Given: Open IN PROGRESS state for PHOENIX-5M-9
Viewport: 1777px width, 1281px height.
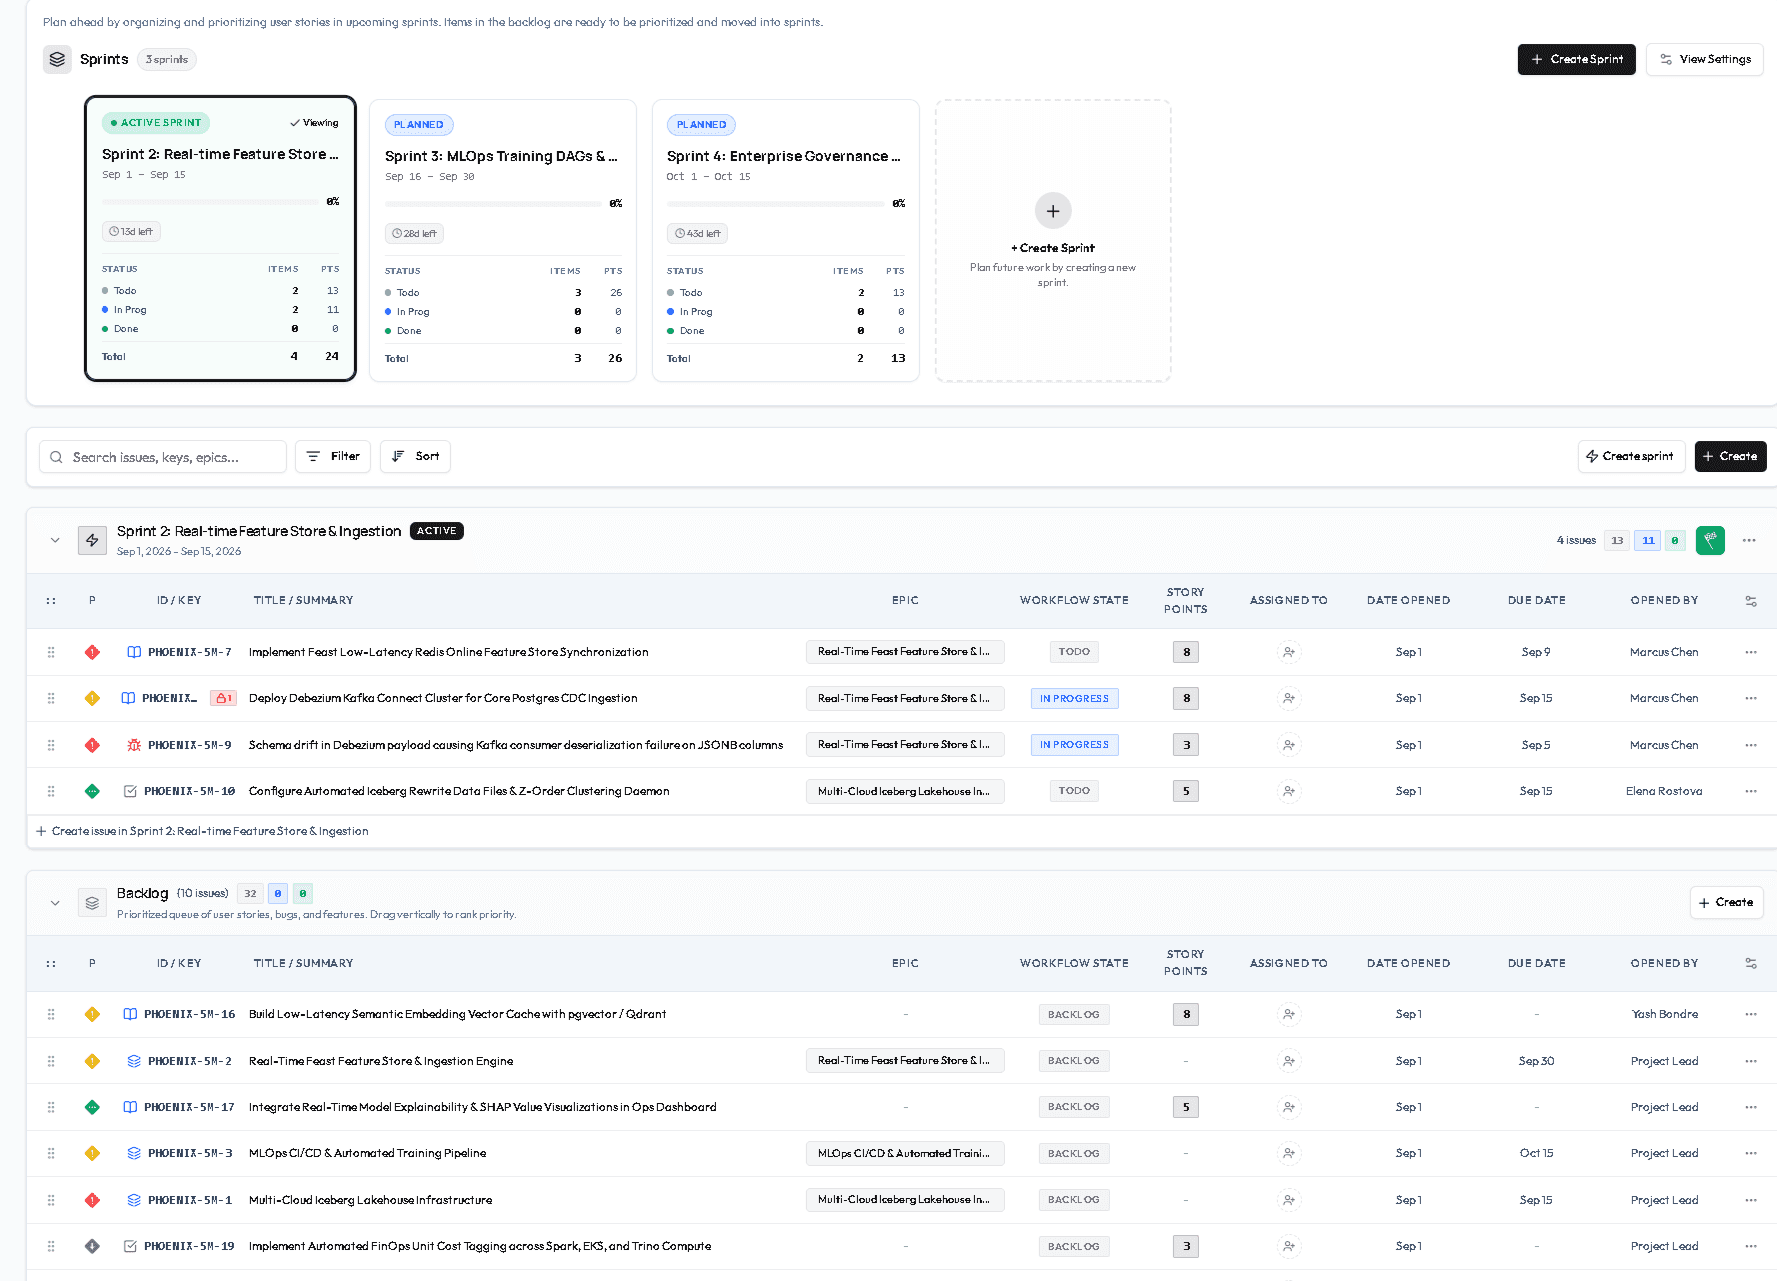Looking at the screenshot, I should 1074,745.
